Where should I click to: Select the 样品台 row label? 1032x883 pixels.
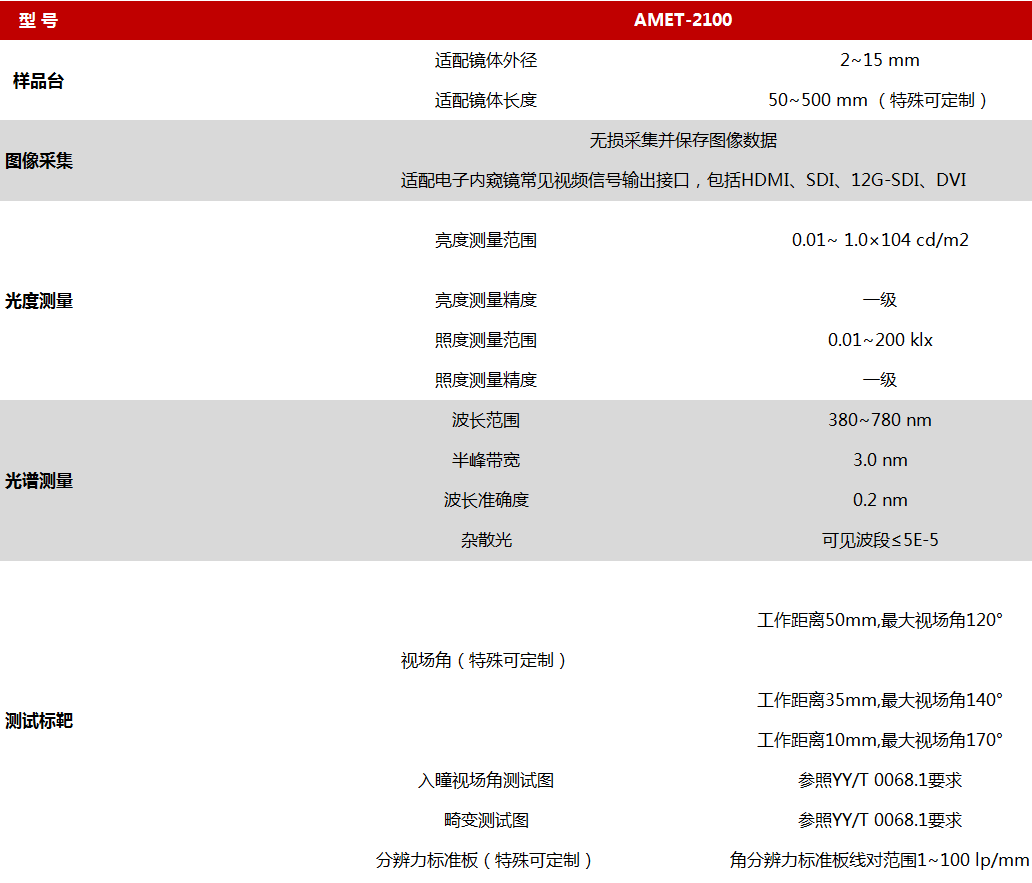pos(38,81)
